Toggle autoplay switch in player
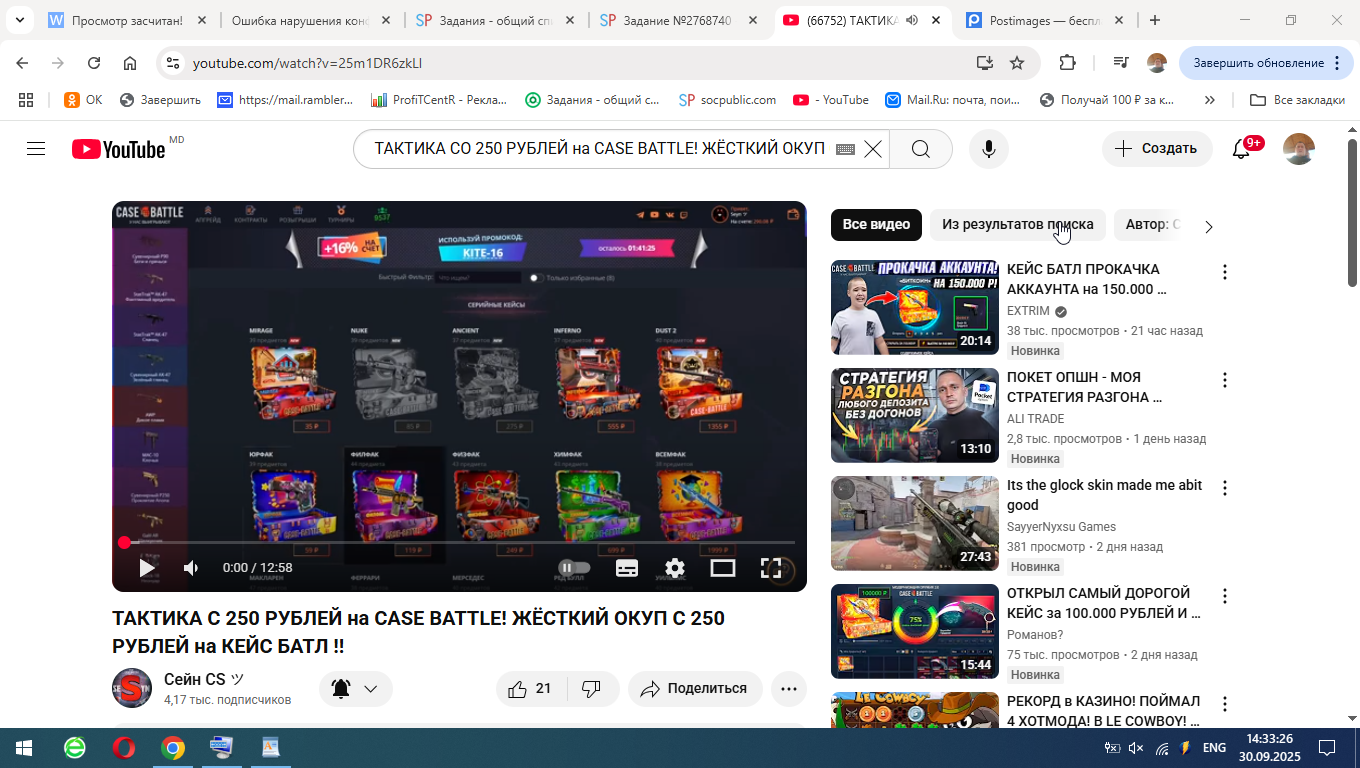 tap(574, 568)
